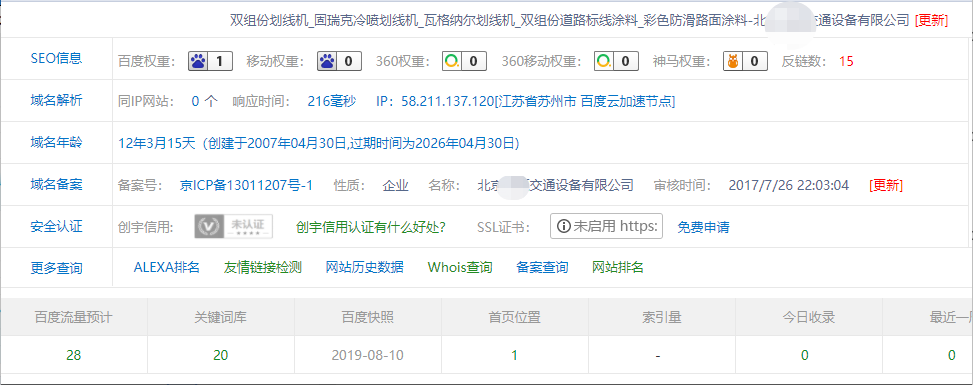Open 友情链接检测 tool
This screenshot has width=973, height=385.
pos(262,268)
